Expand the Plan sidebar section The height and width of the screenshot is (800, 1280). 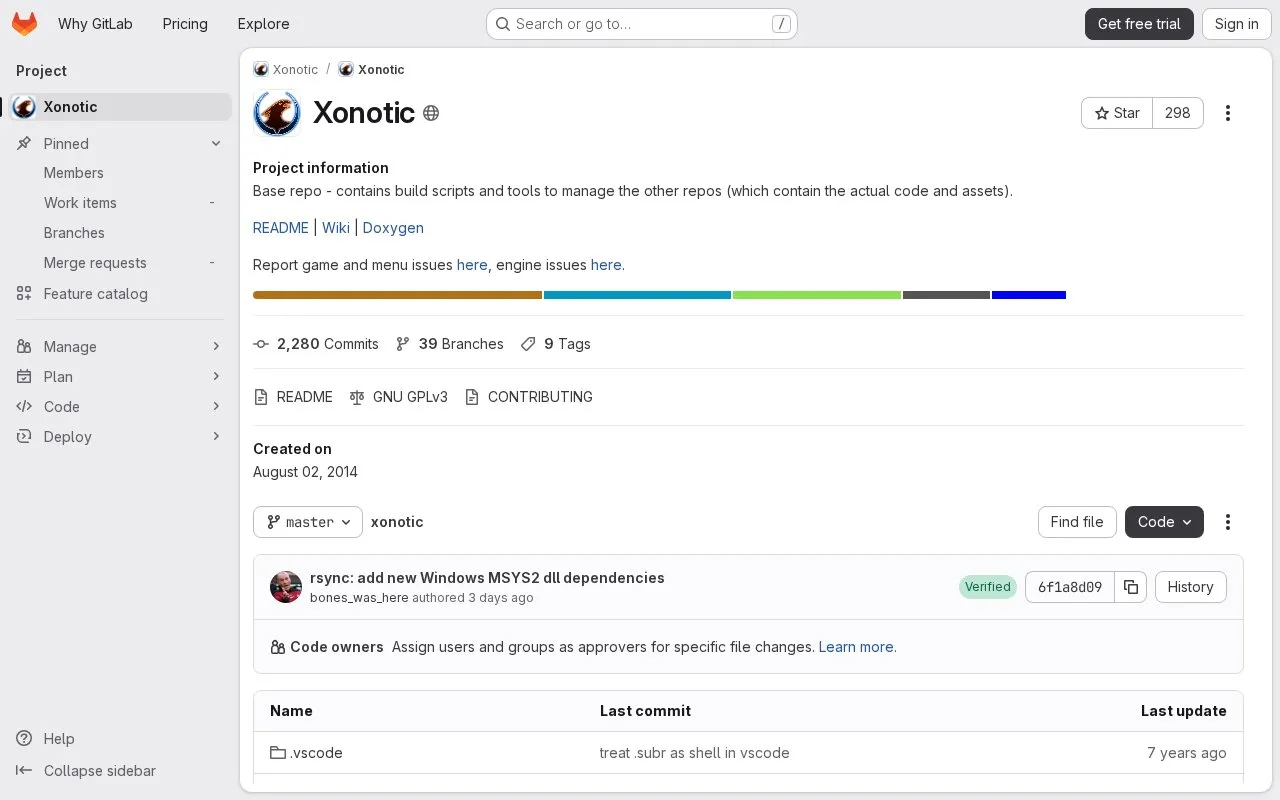pyautogui.click(x=120, y=377)
